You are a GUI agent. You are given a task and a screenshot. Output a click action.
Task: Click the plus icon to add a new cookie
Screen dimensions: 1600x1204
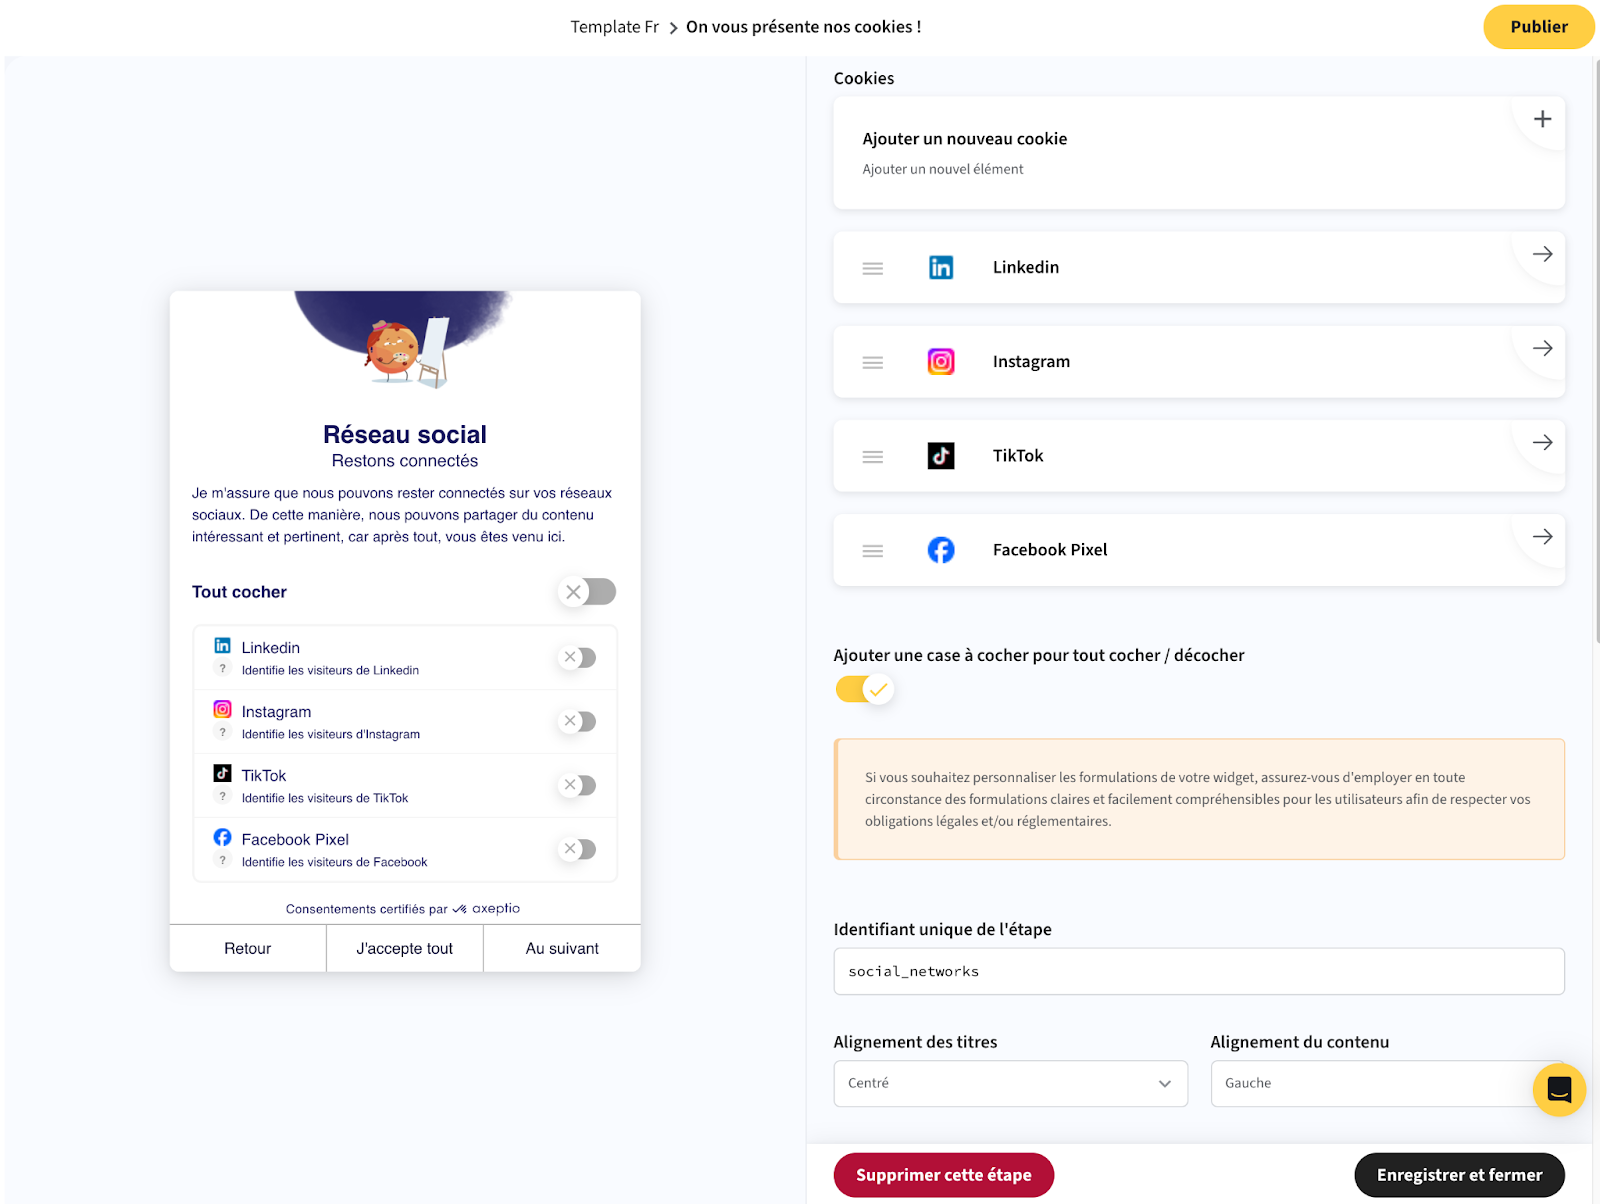(1542, 119)
